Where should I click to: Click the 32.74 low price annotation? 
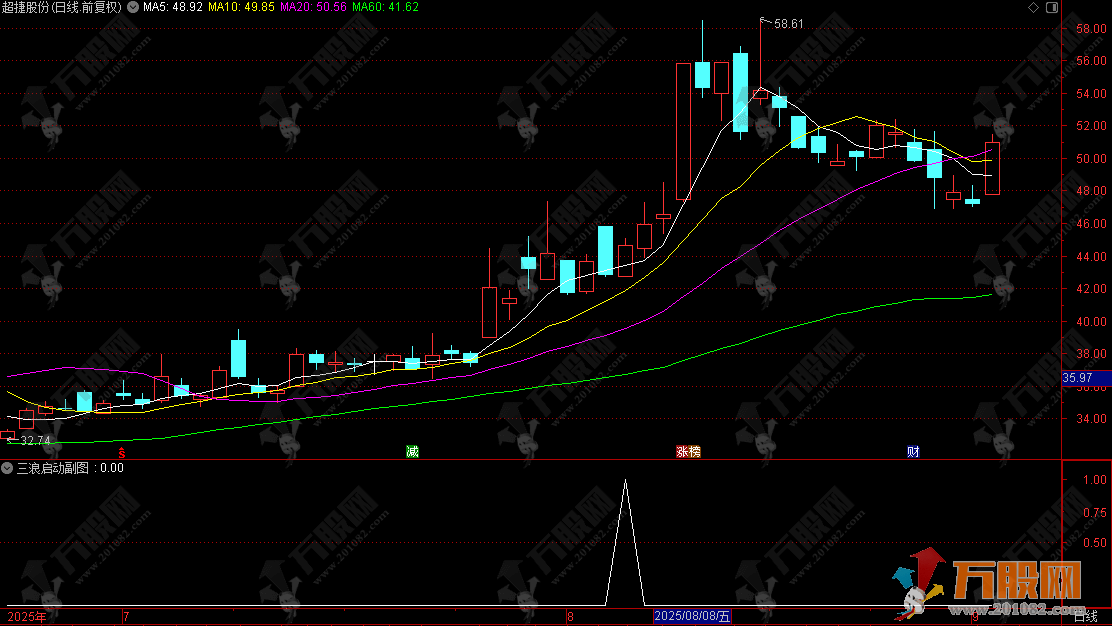click(35, 440)
